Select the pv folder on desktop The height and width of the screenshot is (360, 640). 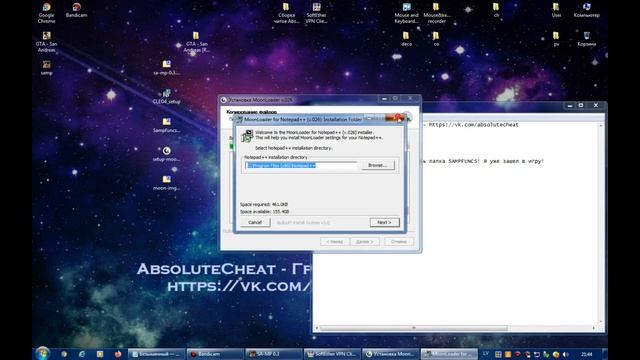(x=556, y=39)
